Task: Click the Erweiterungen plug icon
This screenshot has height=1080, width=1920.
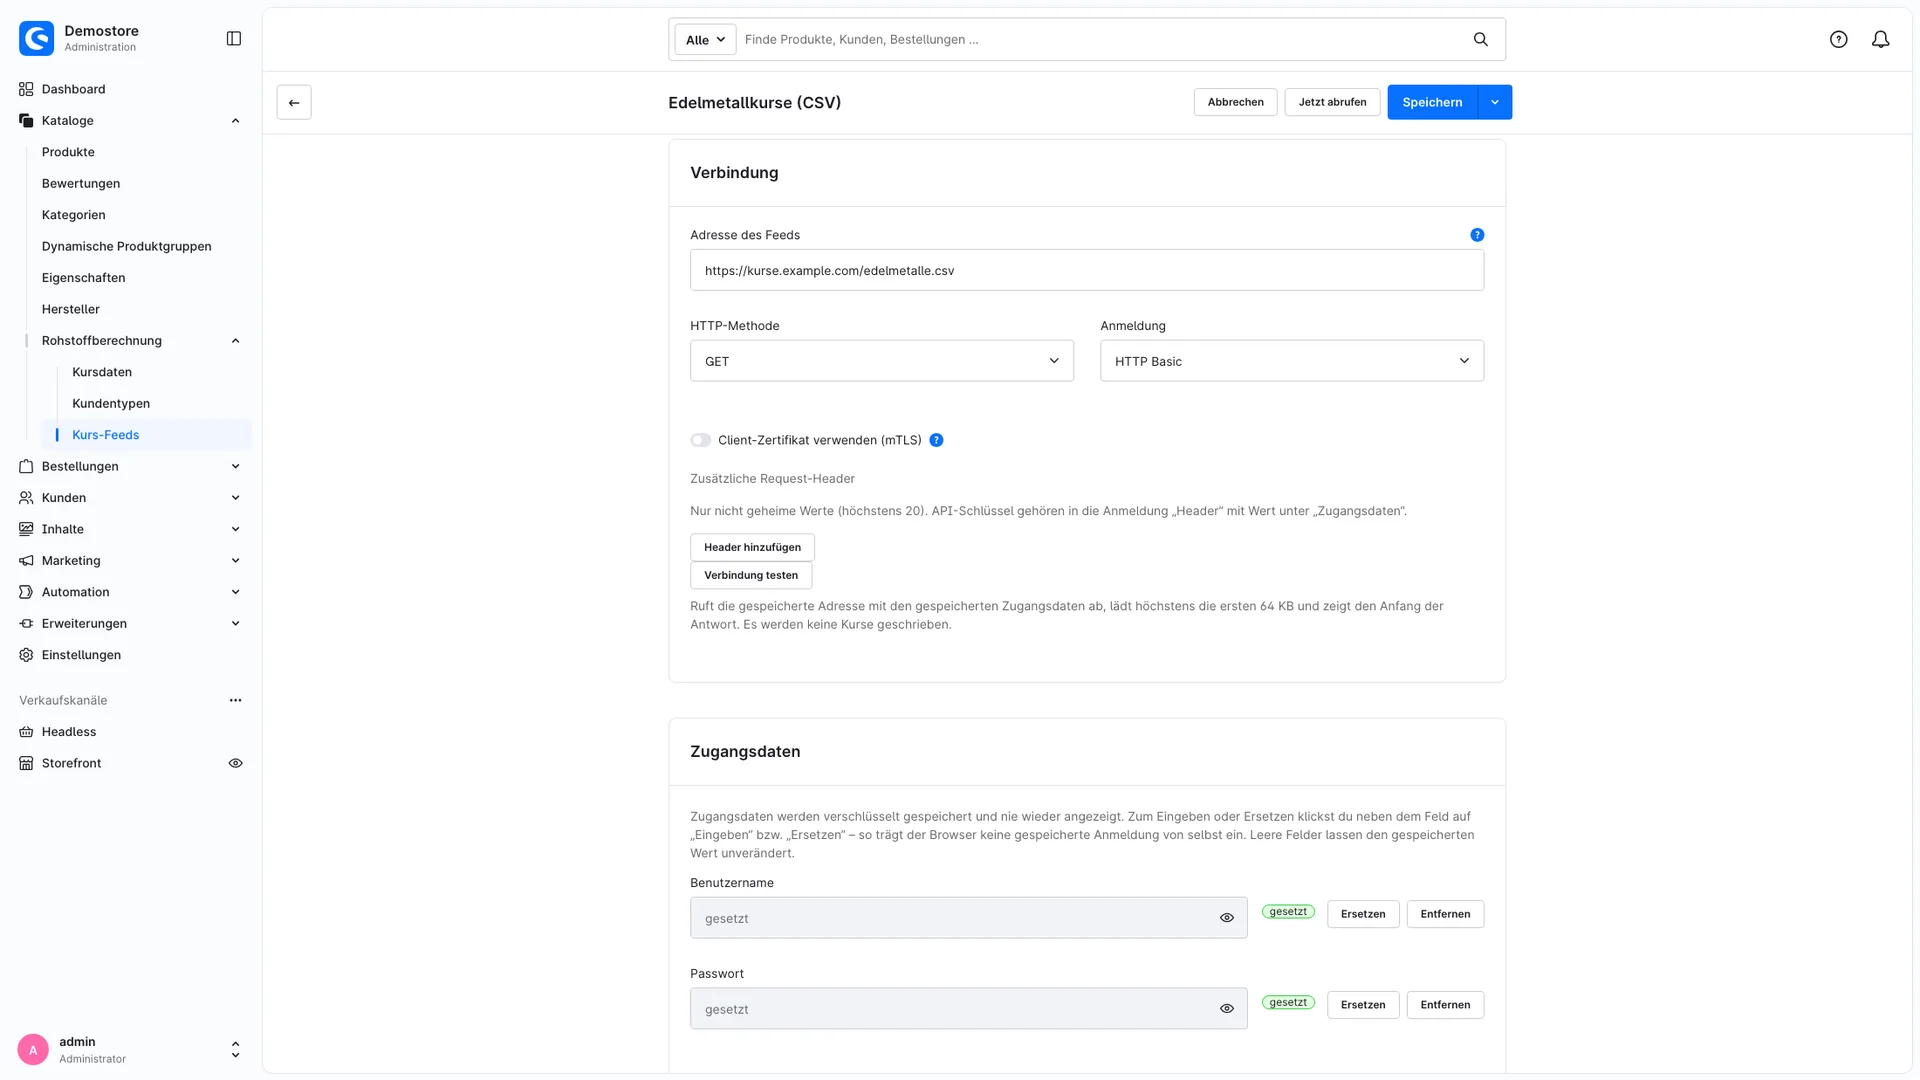Action: pos(26,624)
